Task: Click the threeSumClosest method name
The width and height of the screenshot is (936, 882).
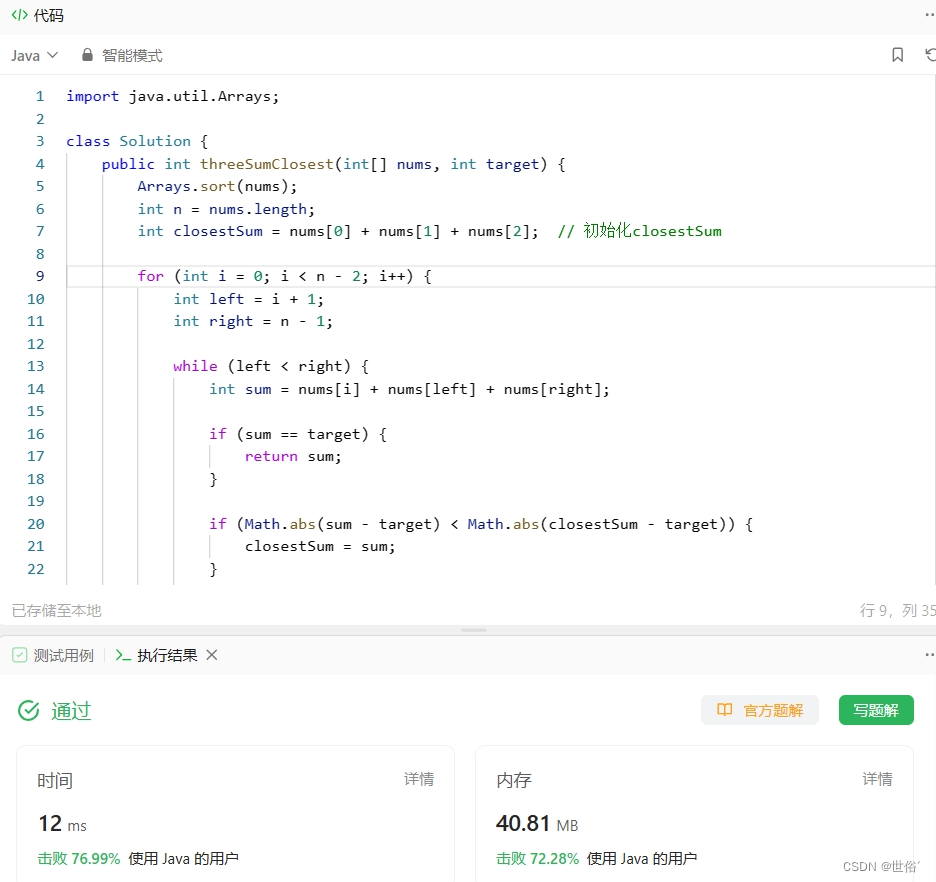Action: click(266, 164)
